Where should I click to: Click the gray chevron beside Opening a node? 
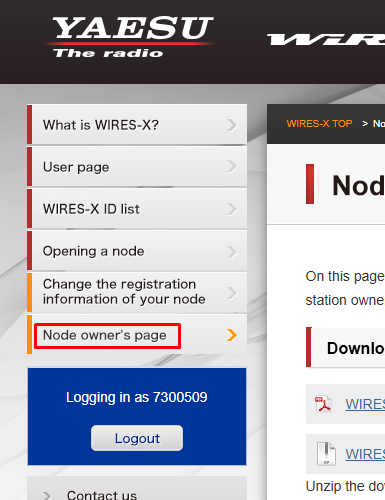232,252
